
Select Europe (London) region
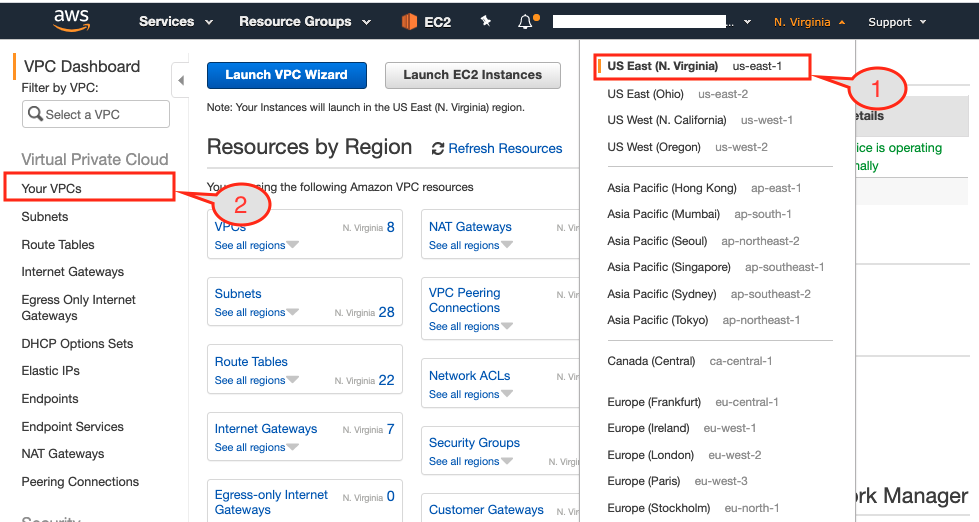(684, 455)
